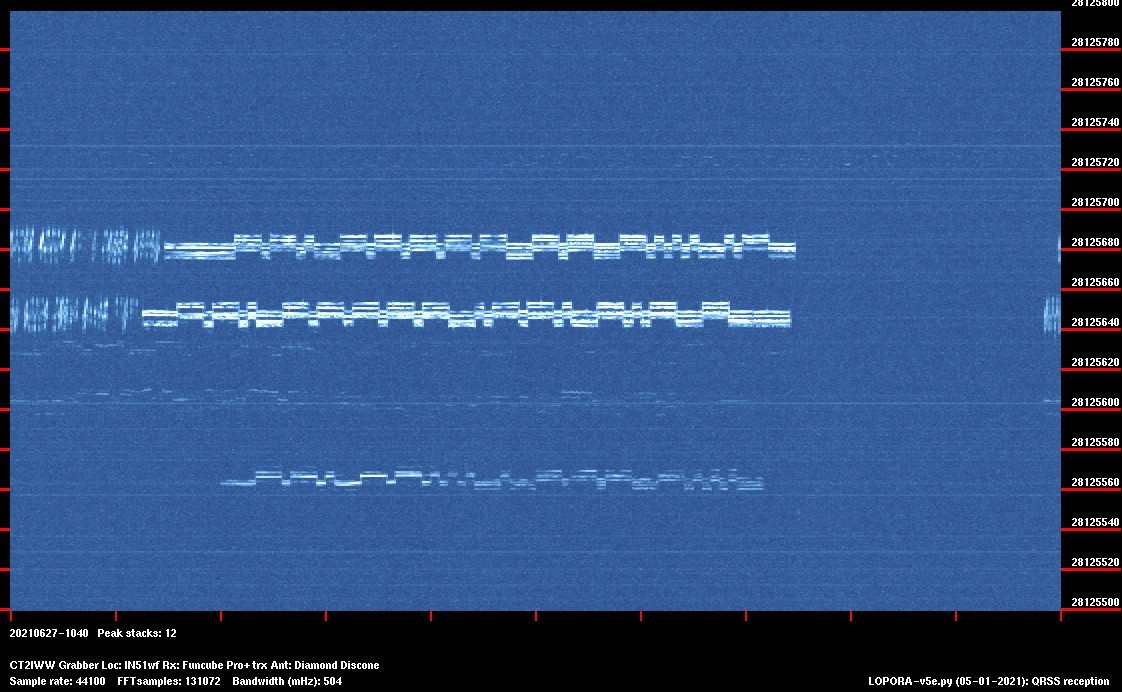This screenshot has width=1122, height=692.
Task: Click the 28125680 frequency label
Action: coord(1095,243)
